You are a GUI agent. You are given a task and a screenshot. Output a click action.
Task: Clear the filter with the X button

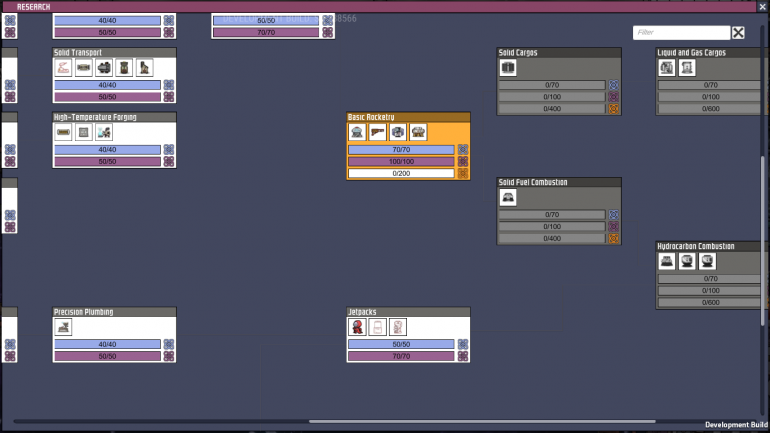pos(738,32)
